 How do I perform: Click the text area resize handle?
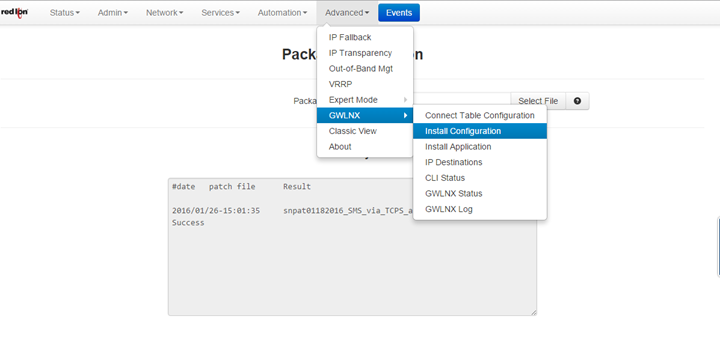coord(533,312)
